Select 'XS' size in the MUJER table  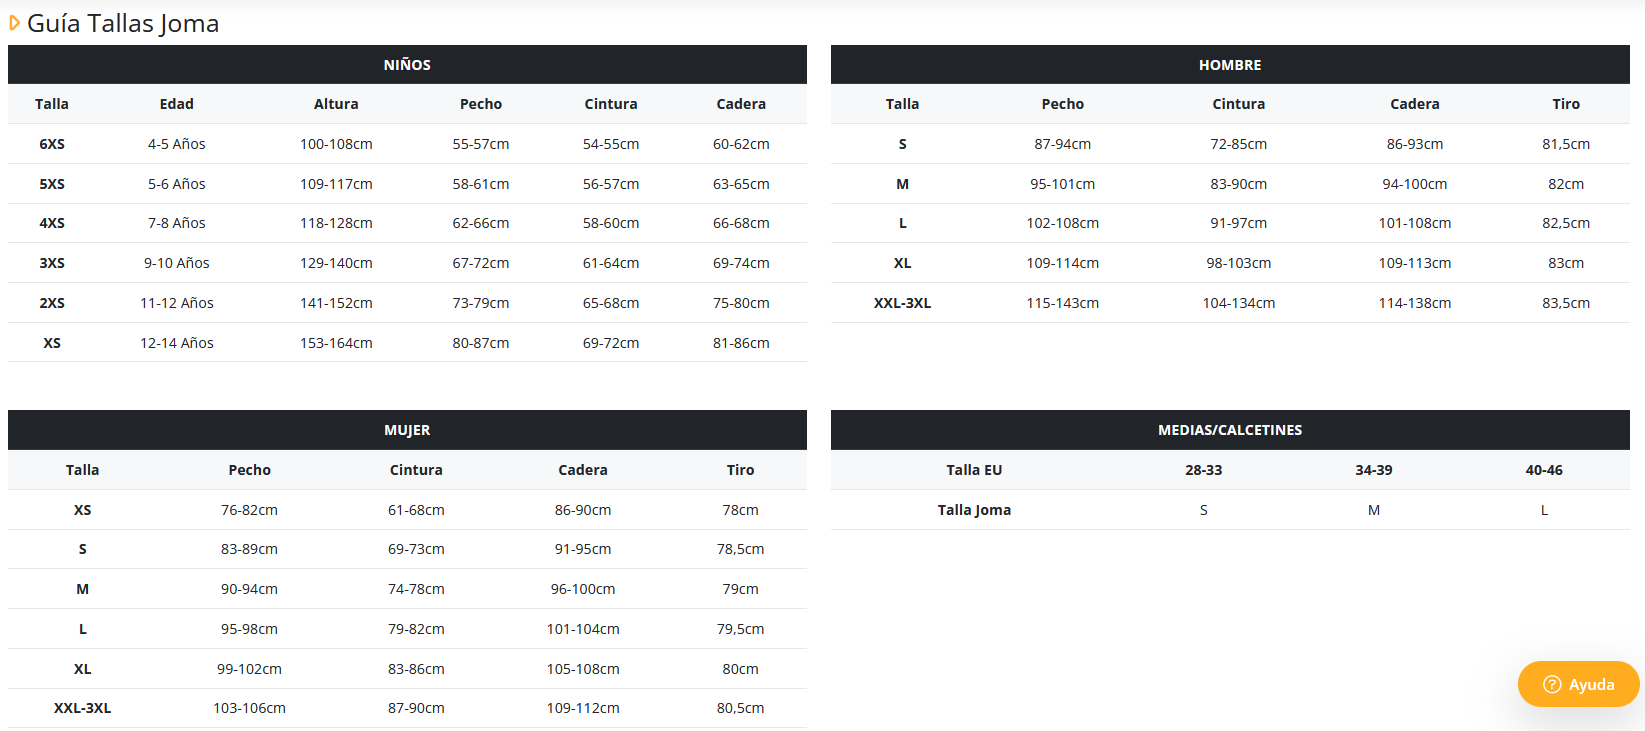(x=82, y=510)
